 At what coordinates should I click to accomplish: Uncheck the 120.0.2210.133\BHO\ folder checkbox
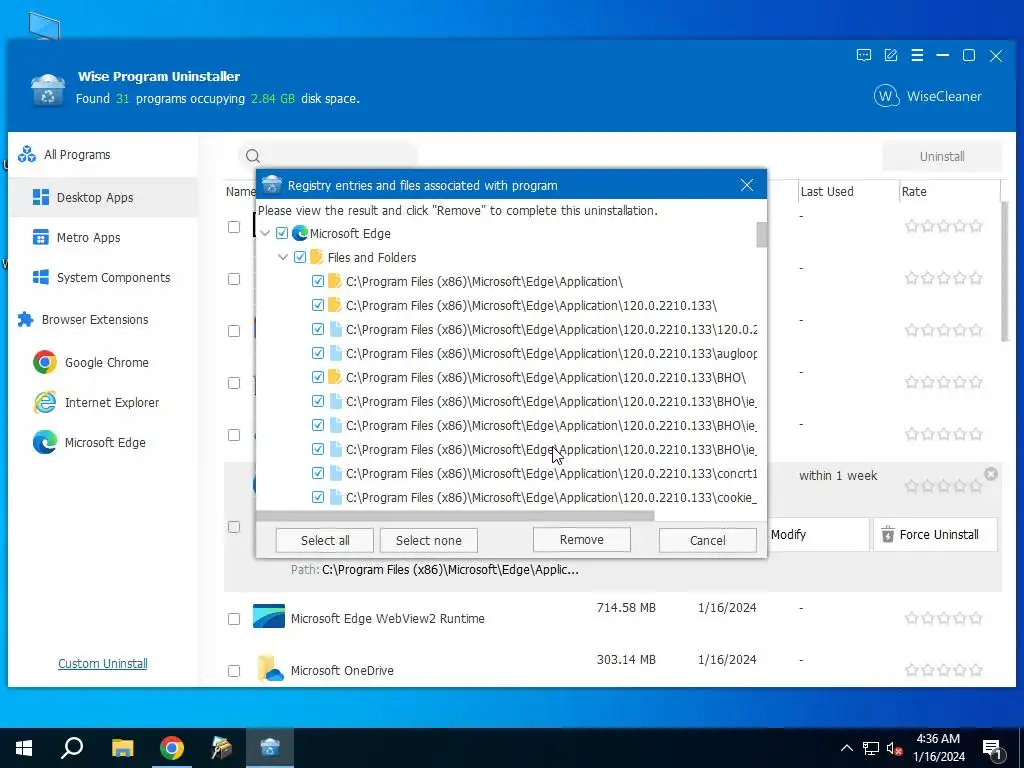pos(318,377)
